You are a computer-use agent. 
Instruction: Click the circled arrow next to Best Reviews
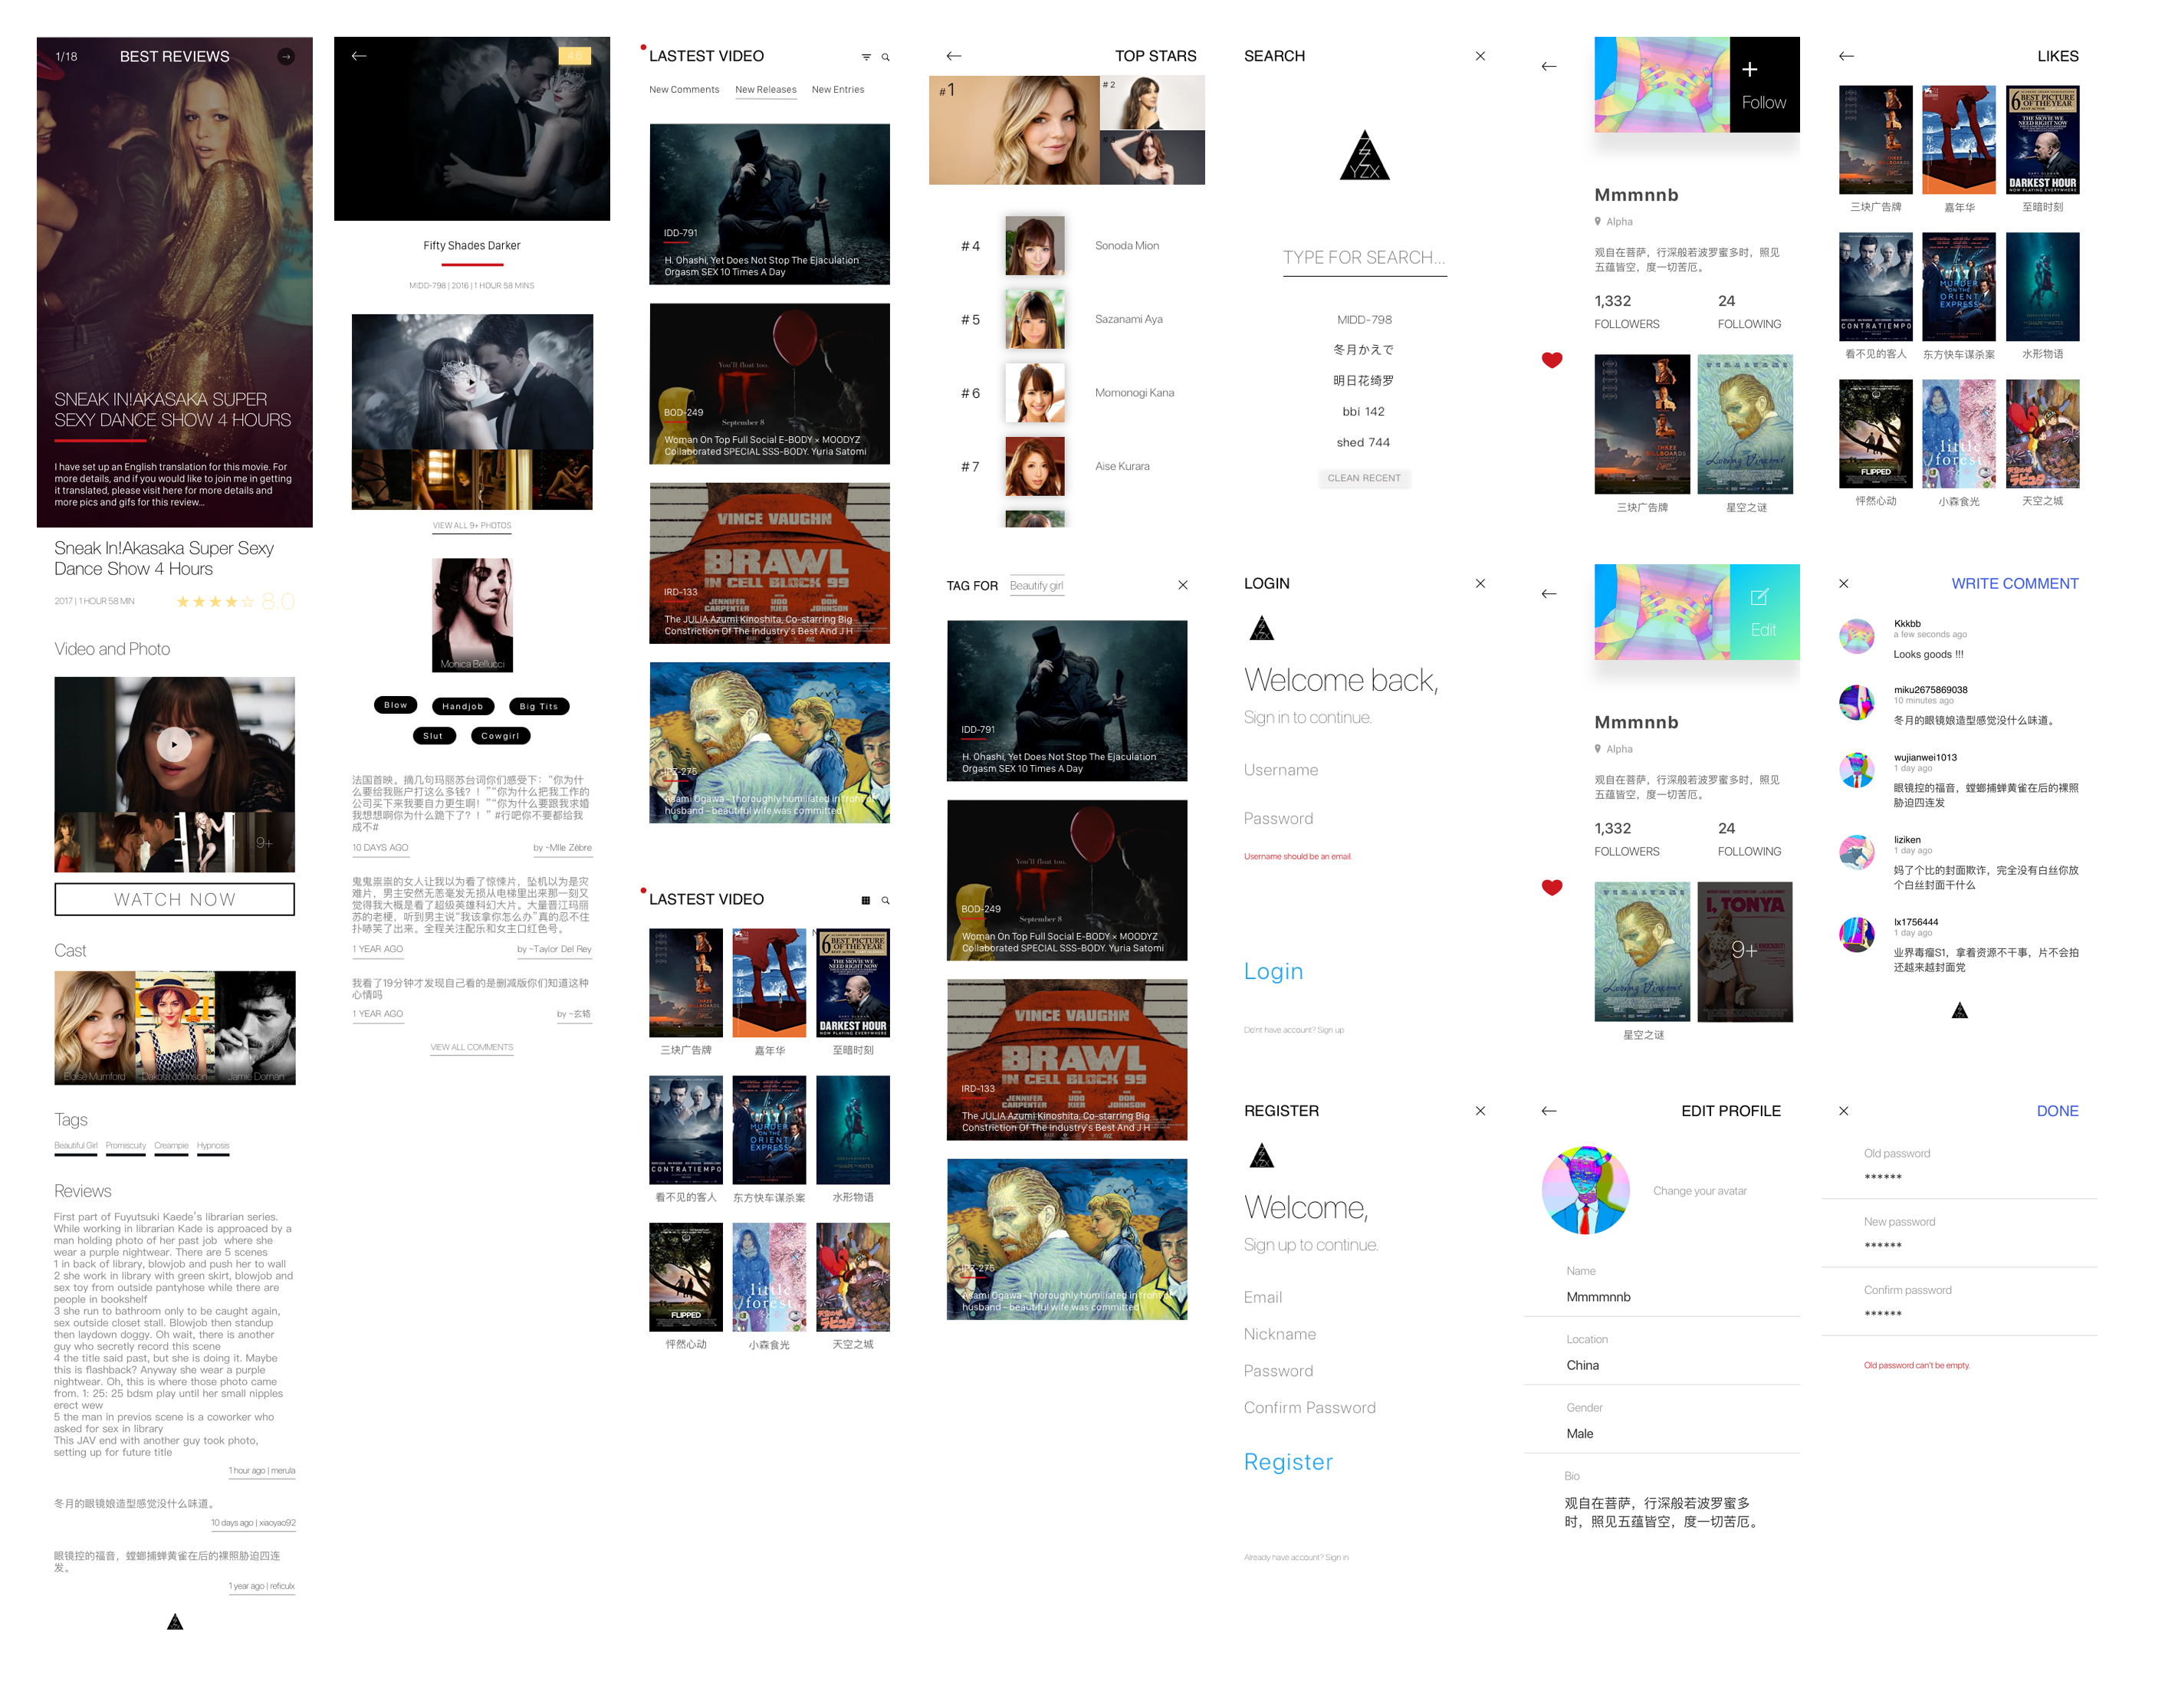(286, 56)
